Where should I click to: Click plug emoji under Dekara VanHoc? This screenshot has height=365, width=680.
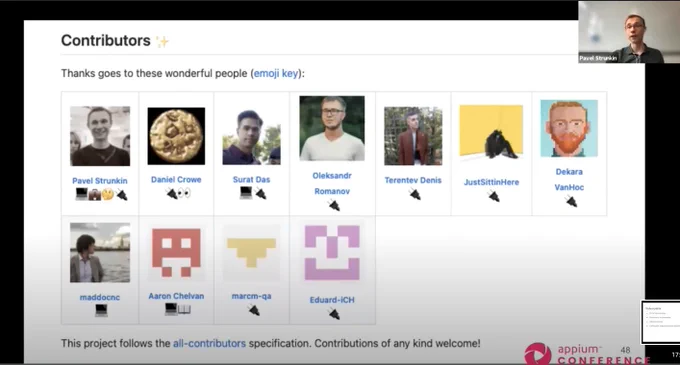[x=571, y=201]
